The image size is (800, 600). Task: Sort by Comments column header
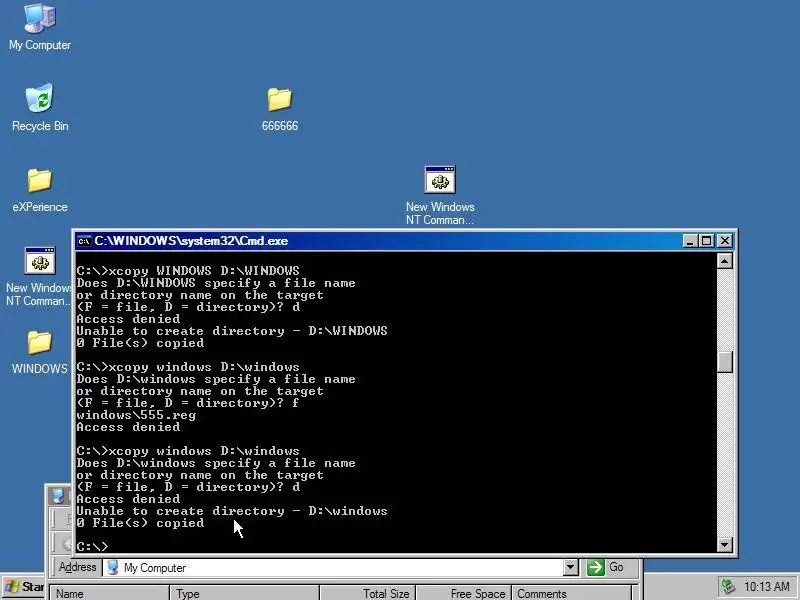click(571, 593)
